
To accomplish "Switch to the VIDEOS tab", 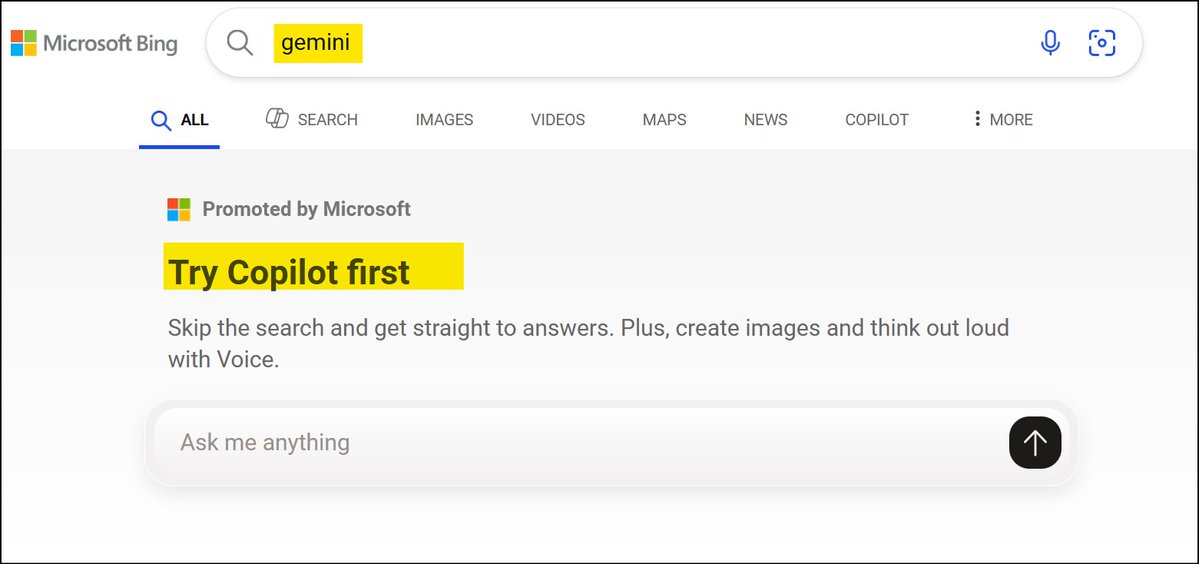I will (557, 120).
